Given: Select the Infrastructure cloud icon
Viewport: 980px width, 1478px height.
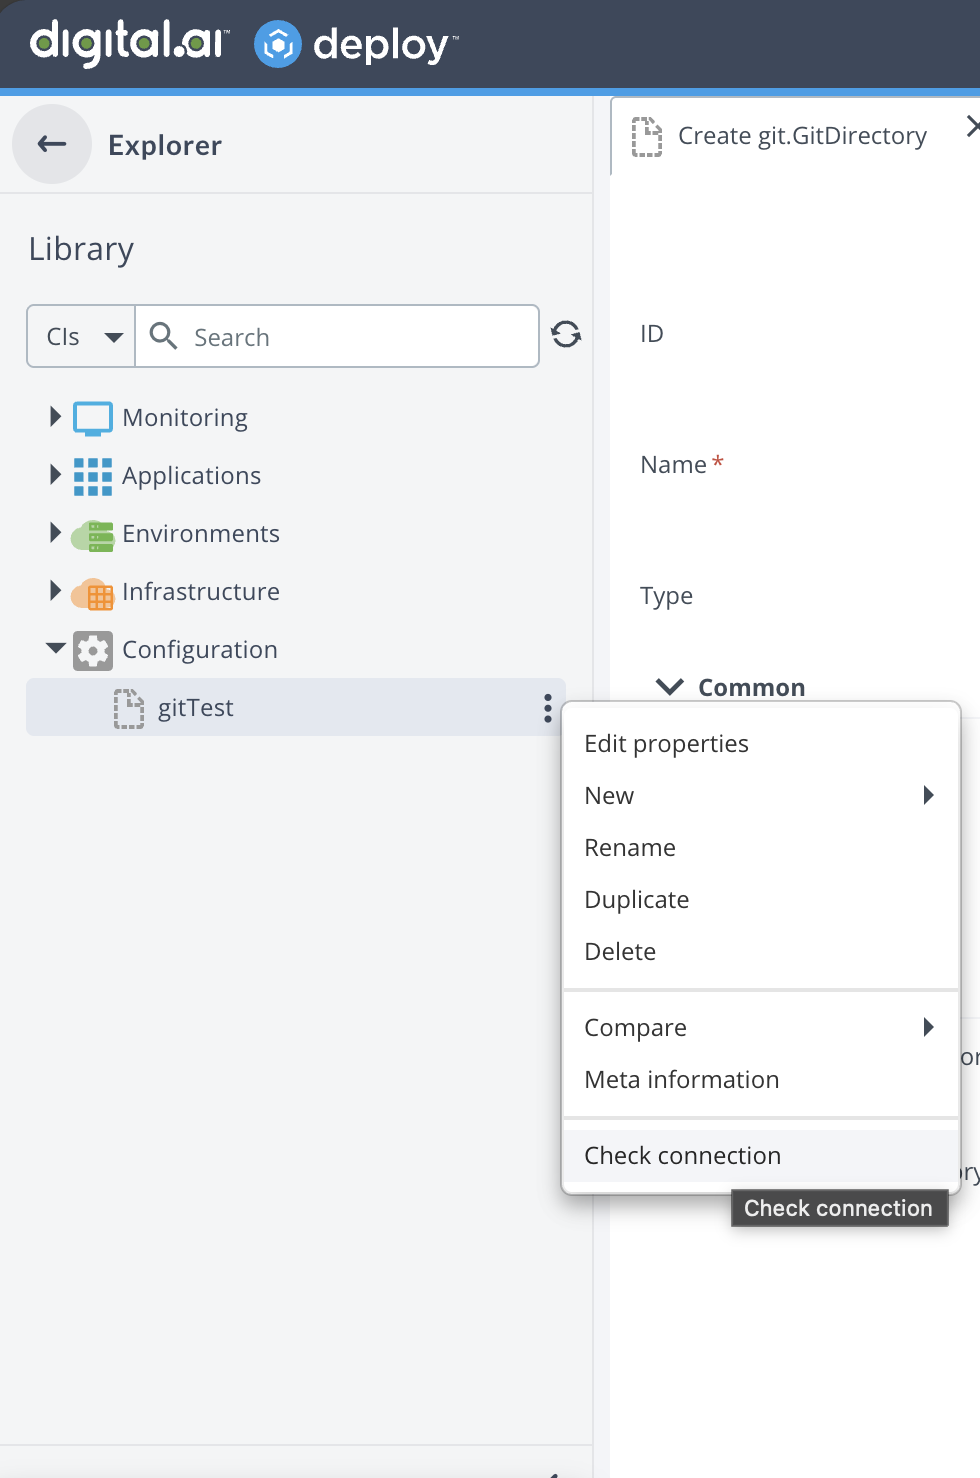Looking at the screenshot, I should 92,591.
